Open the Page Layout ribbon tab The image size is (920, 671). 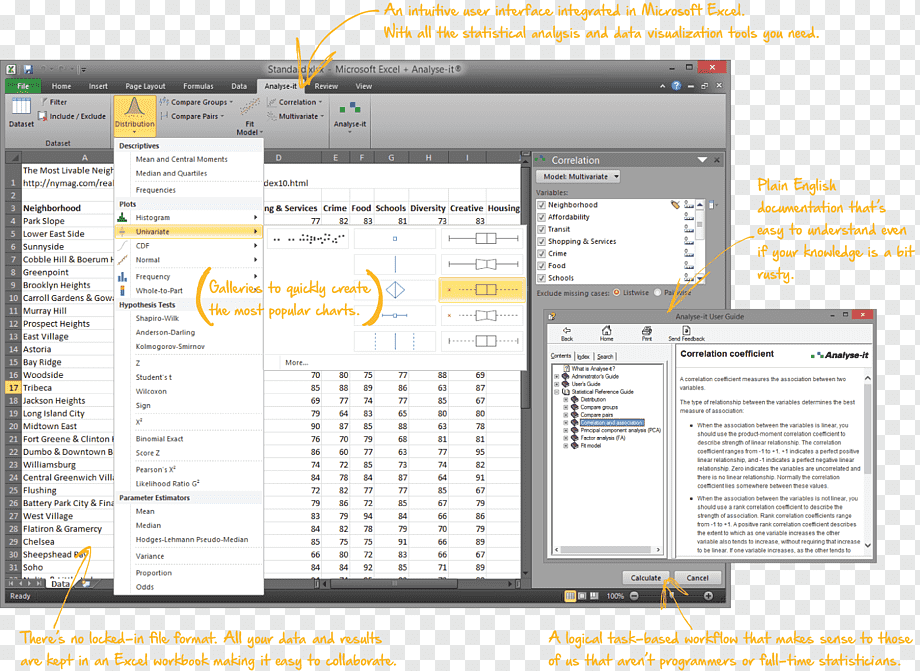click(145, 86)
